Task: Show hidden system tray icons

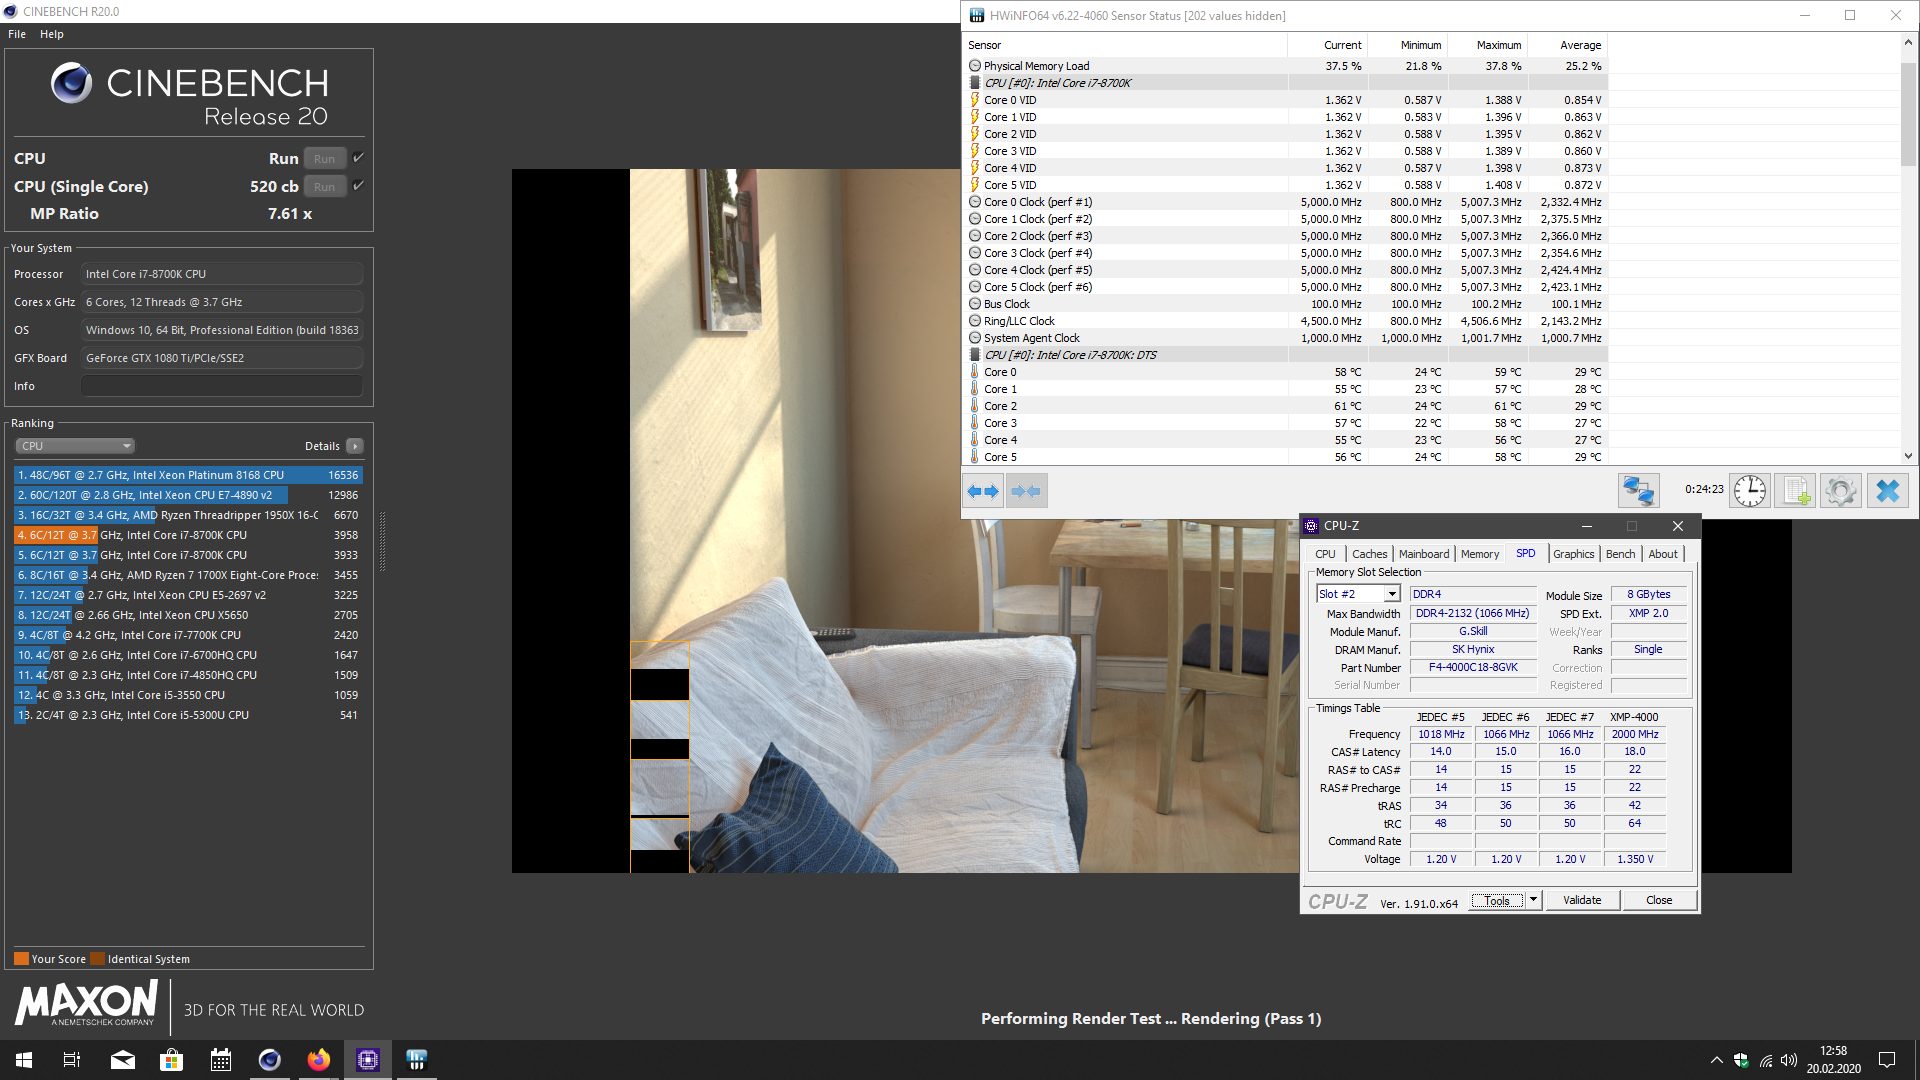Action: 1717,1060
